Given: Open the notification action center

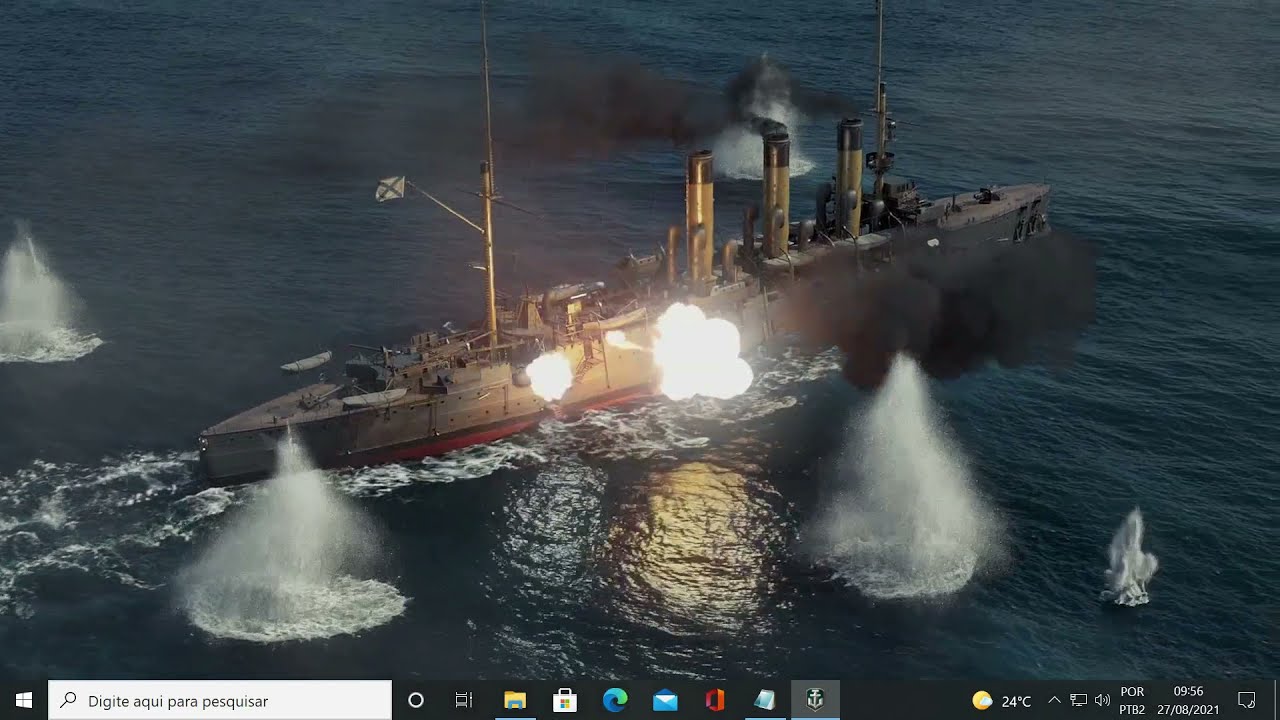Looking at the screenshot, I should [1247, 700].
